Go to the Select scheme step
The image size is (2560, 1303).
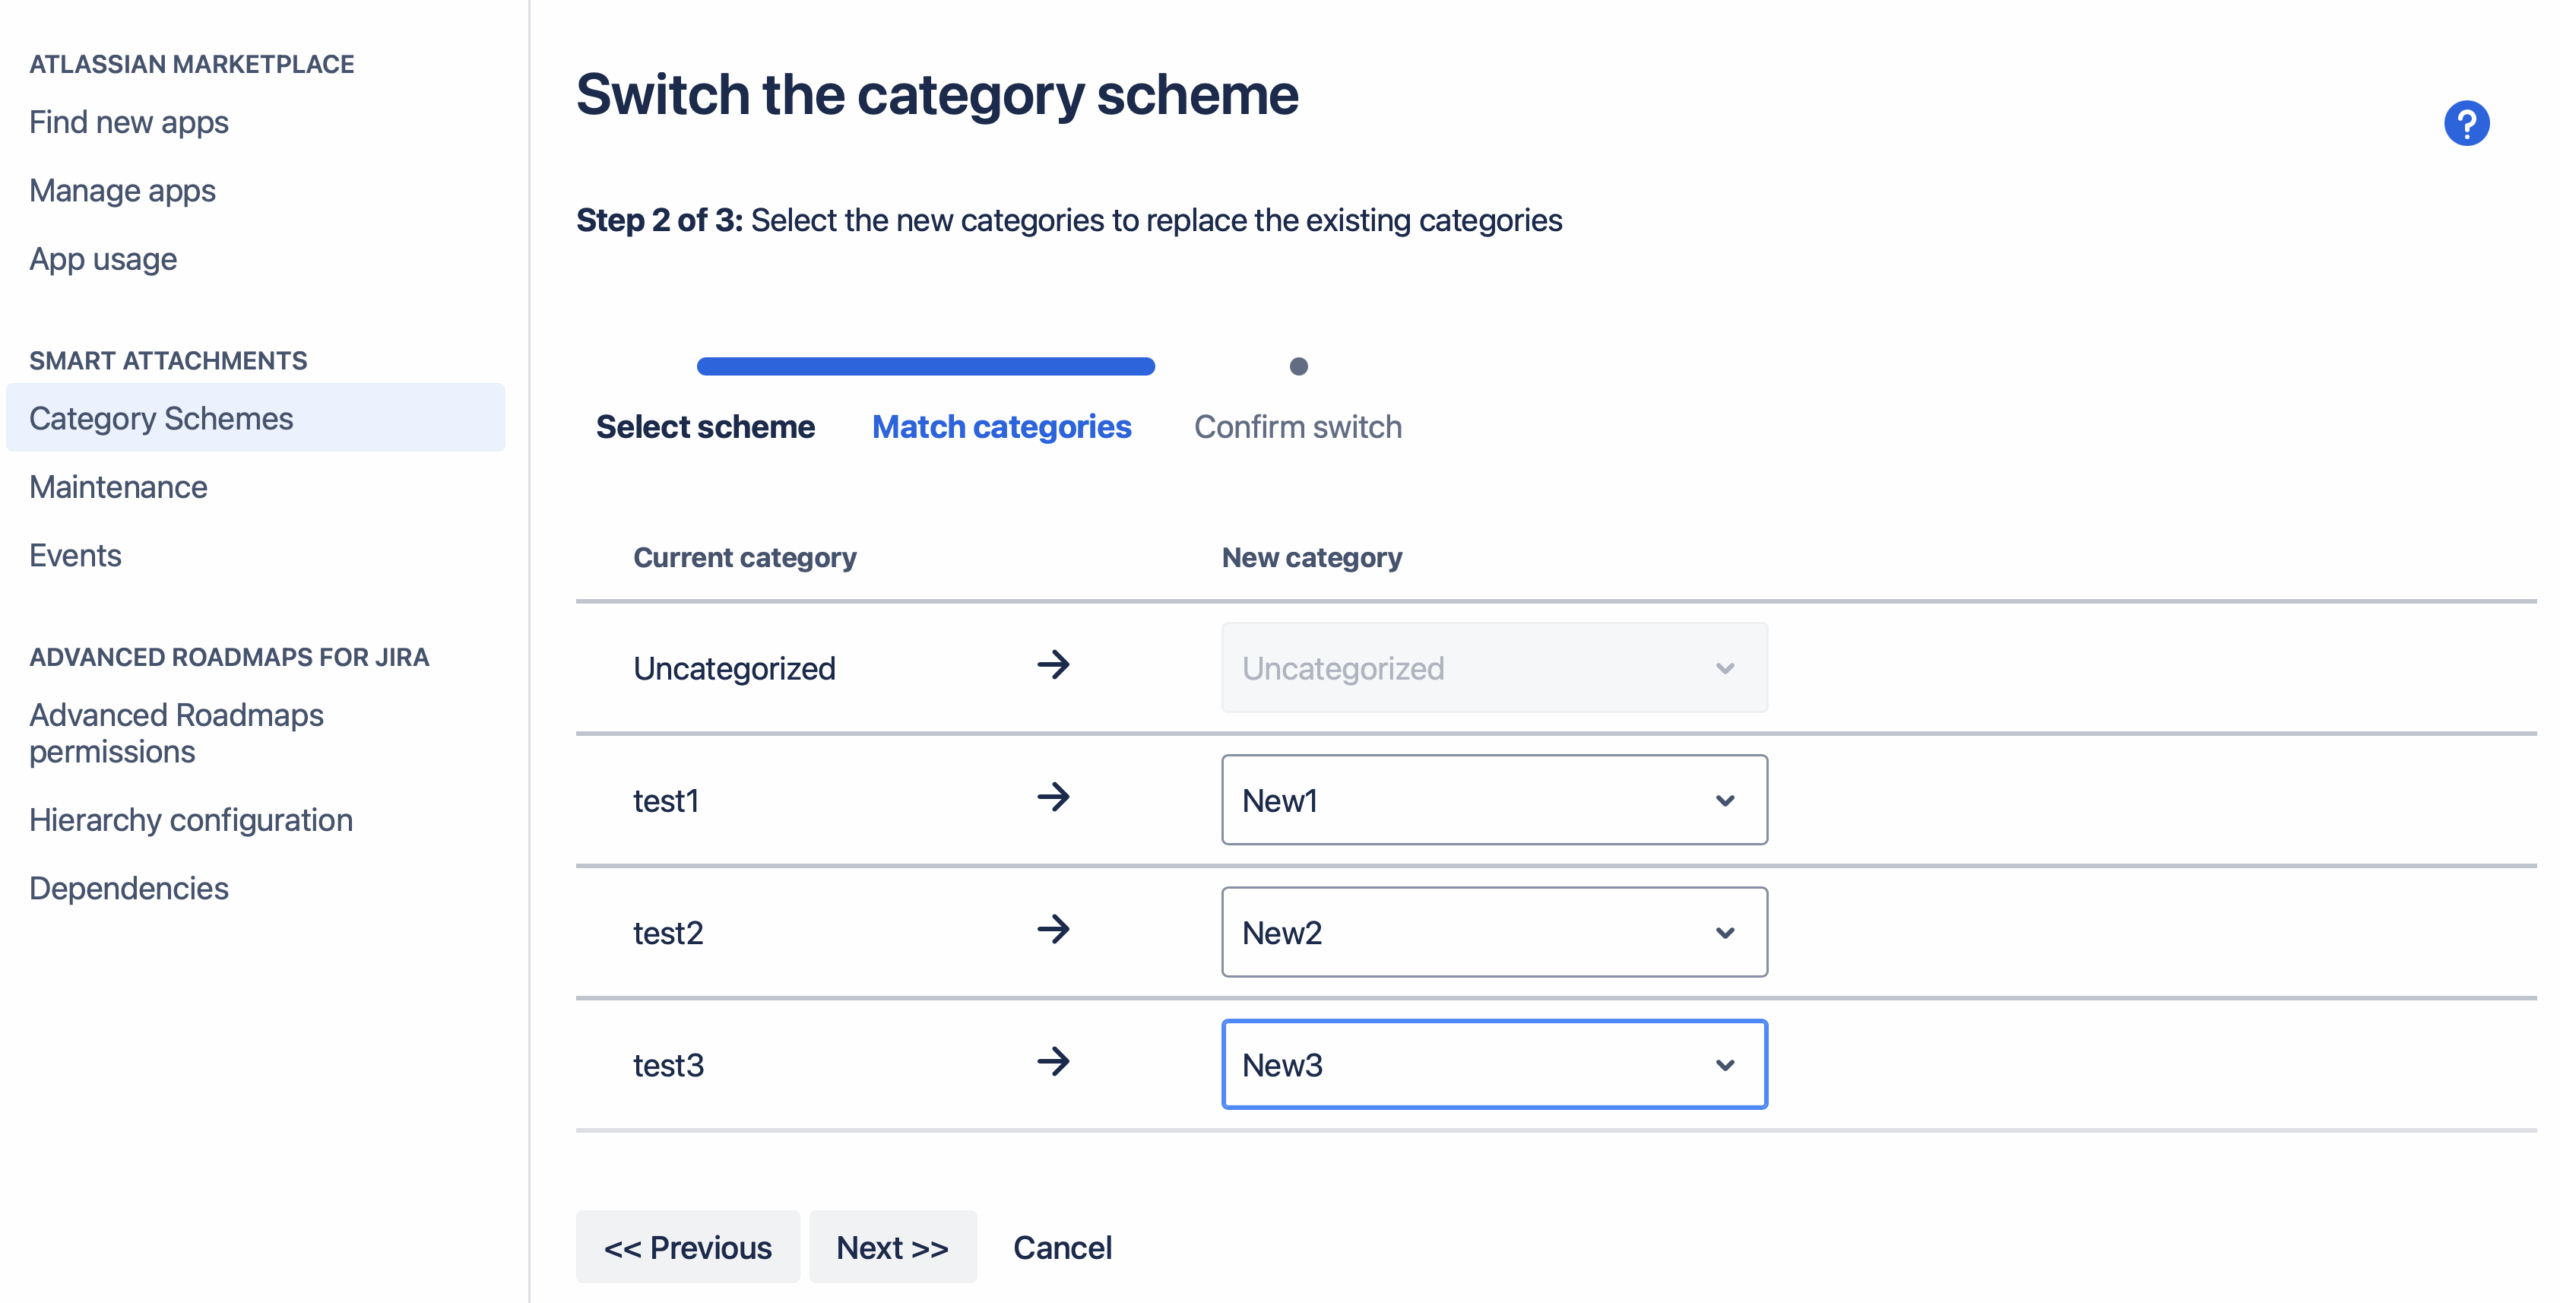pos(705,427)
